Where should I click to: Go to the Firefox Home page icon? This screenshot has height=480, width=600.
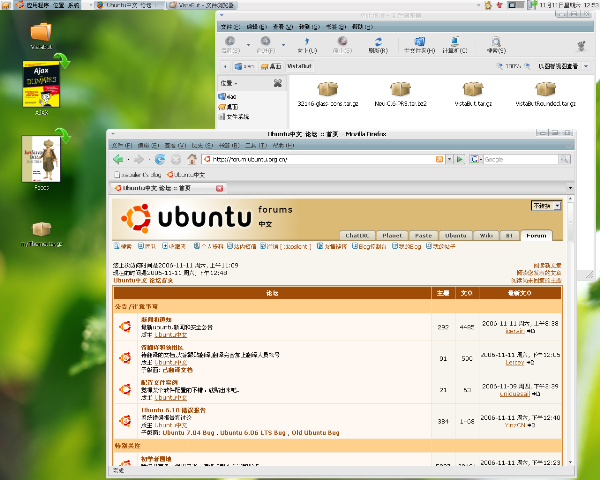coord(192,159)
